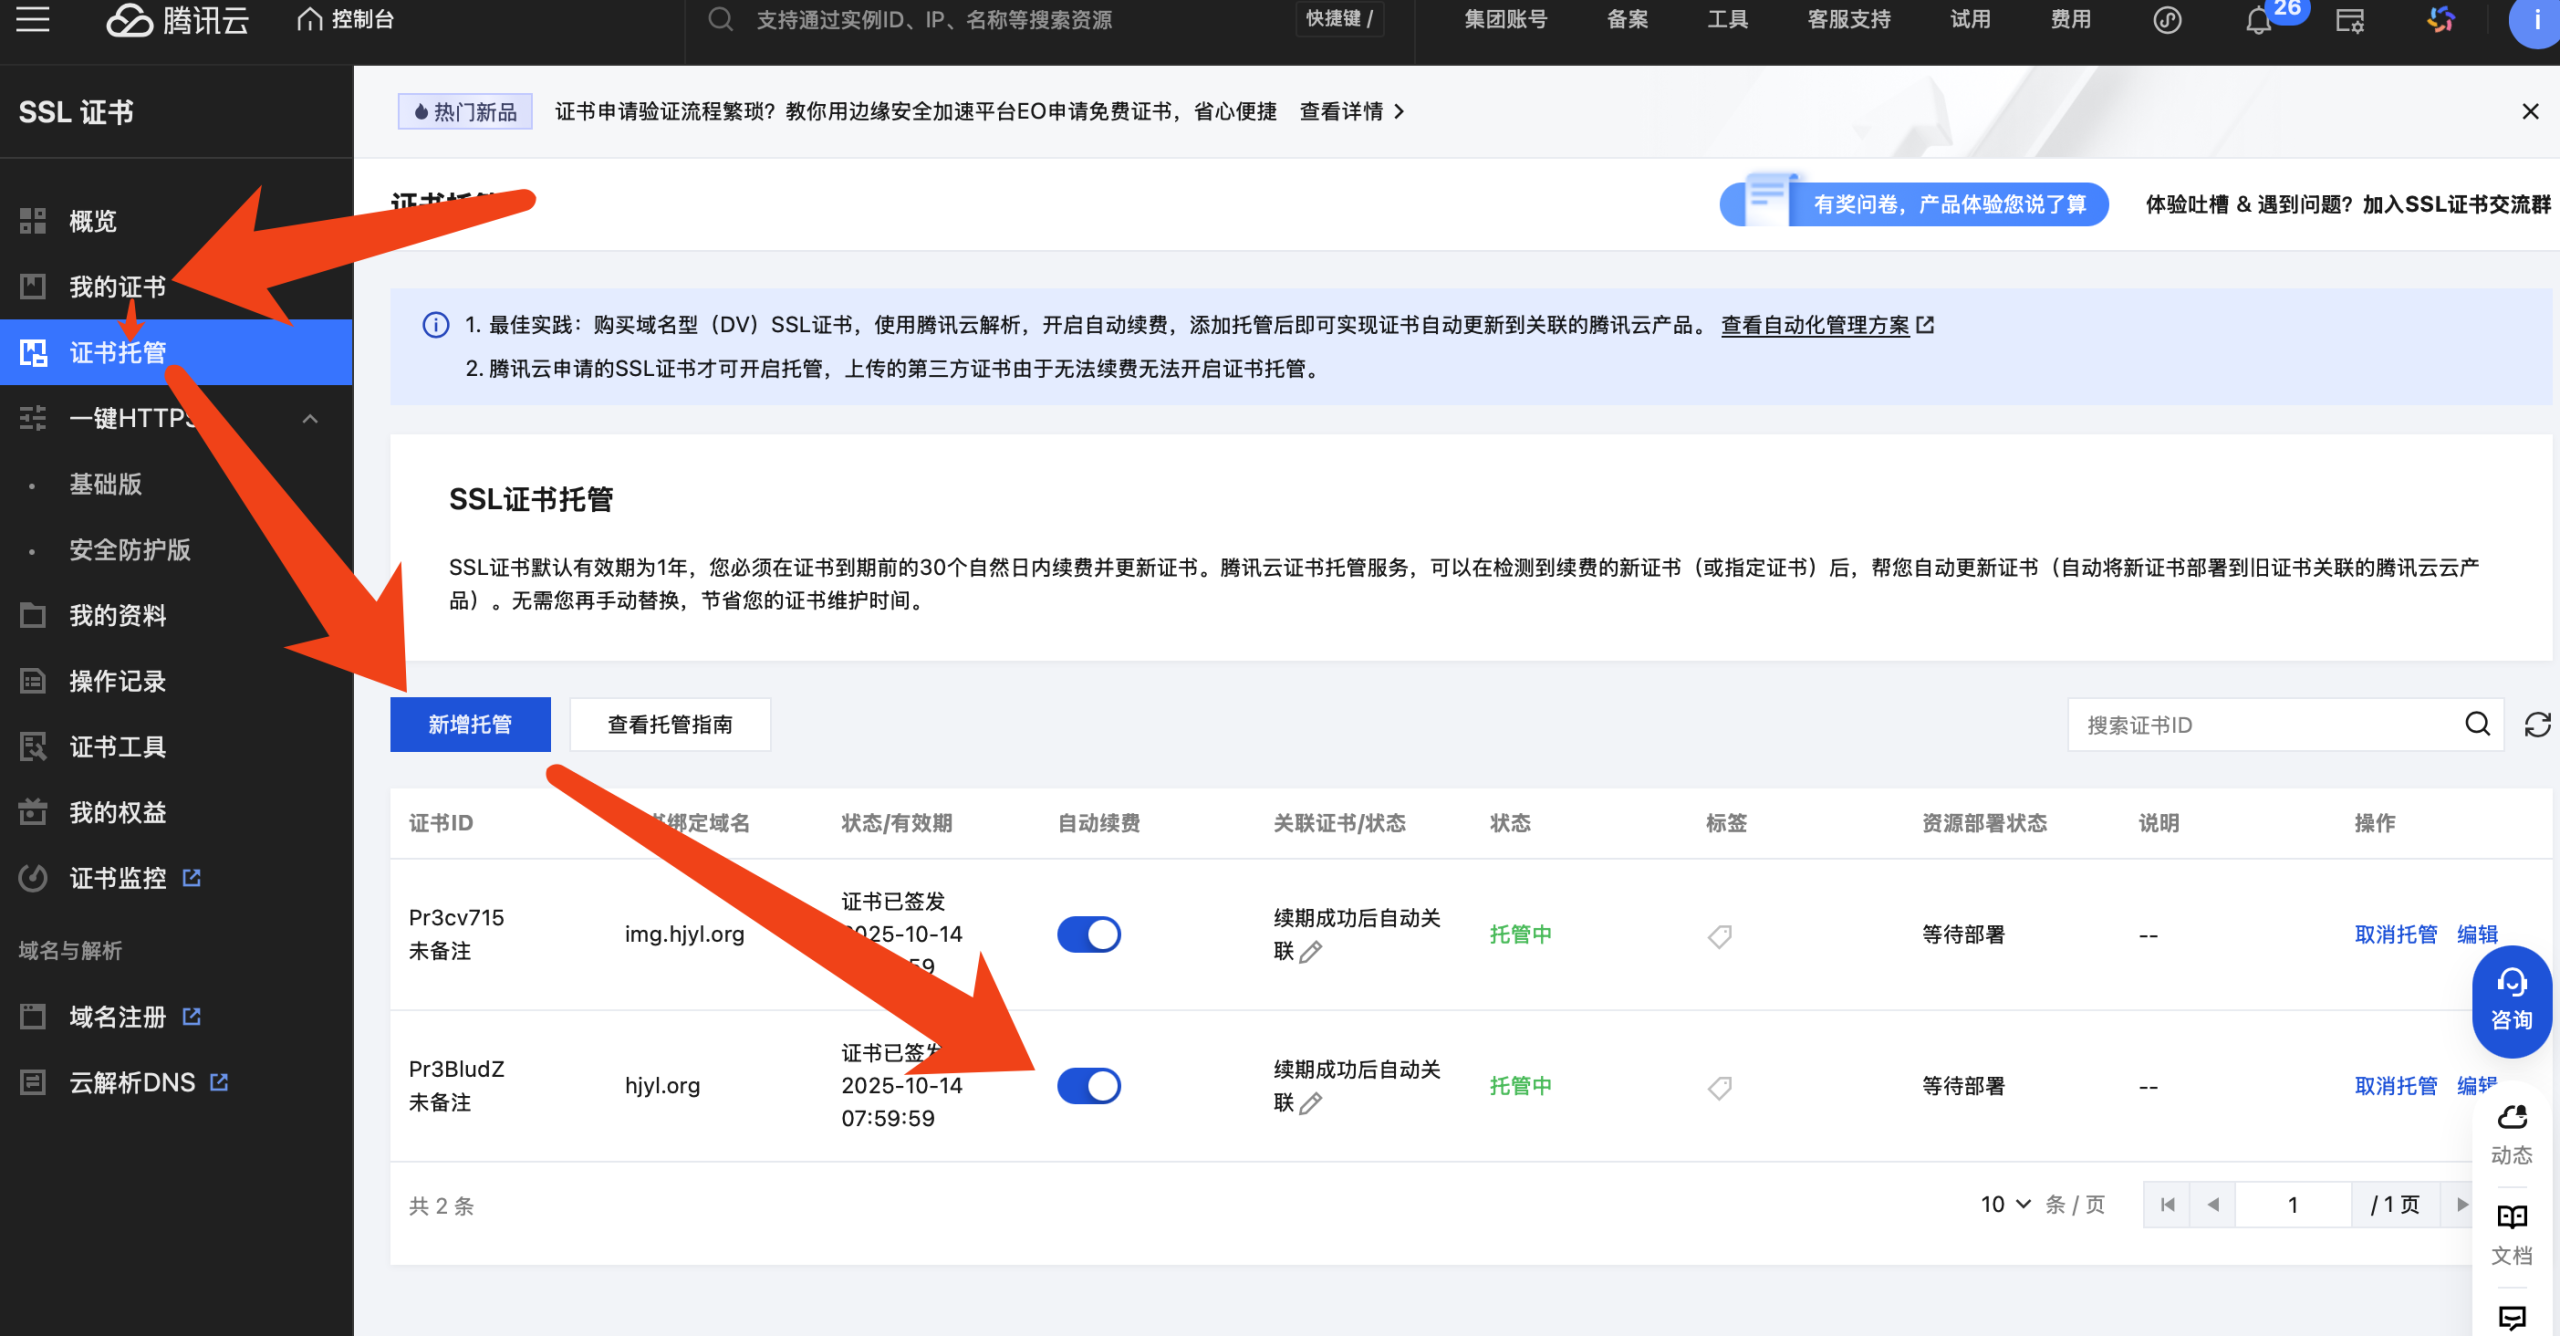Click the circular mini-program icon in top bar
This screenshot has height=1336, width=2560.
2167,20
